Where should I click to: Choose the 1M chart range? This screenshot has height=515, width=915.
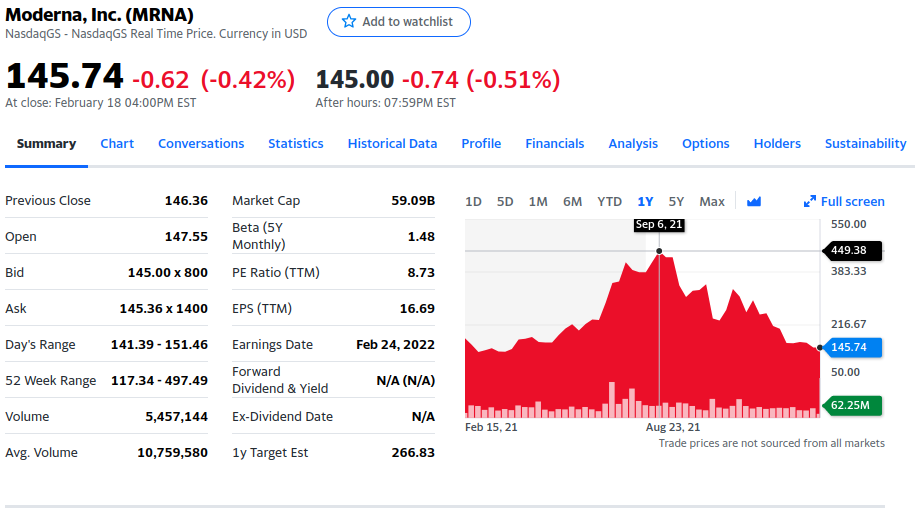538,202
